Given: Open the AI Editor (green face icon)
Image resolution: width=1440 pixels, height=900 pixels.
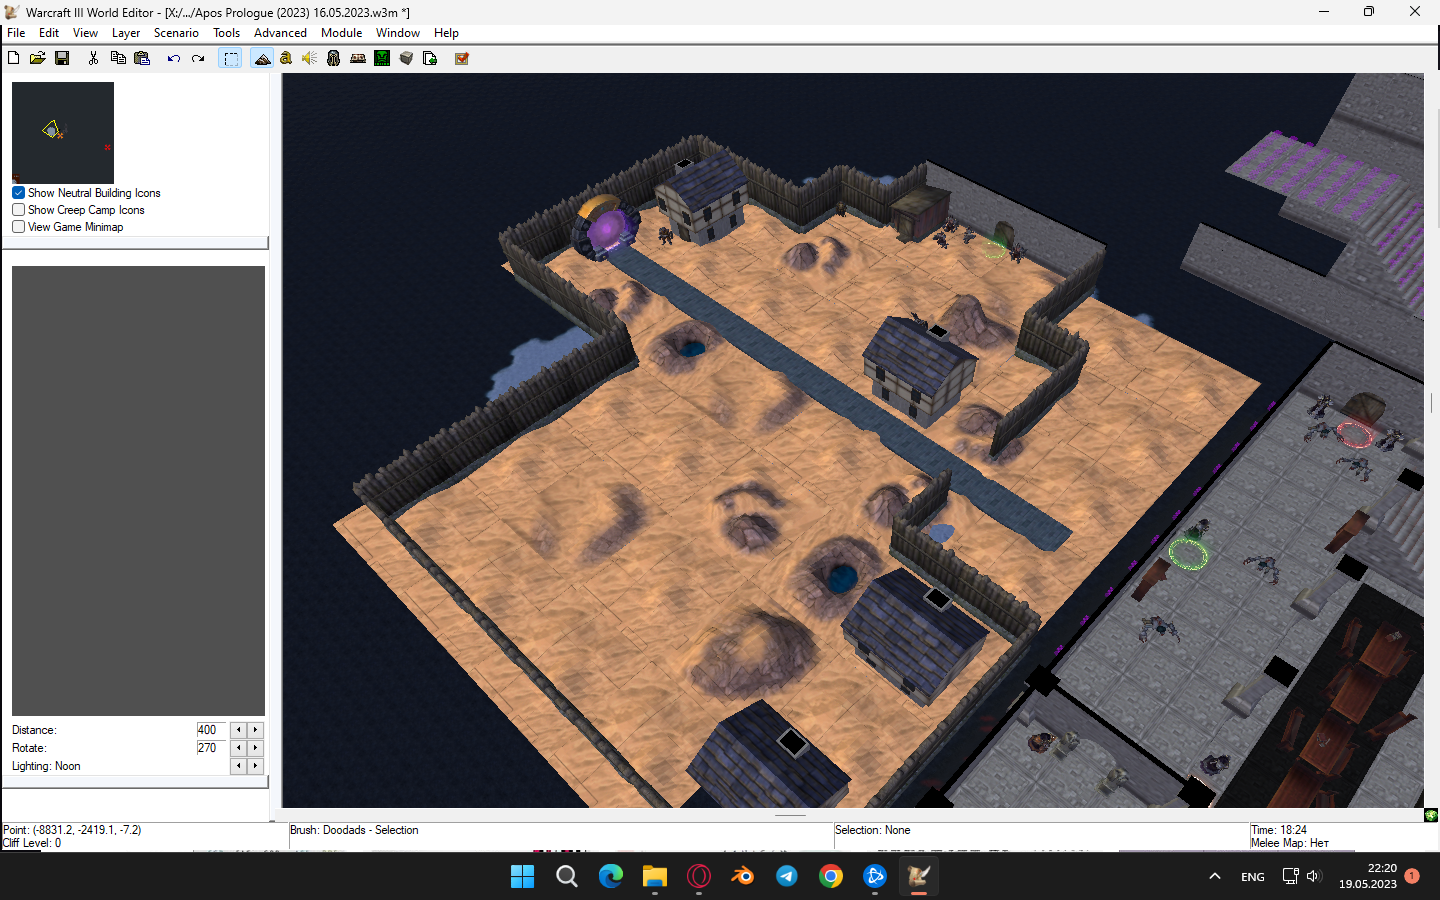Looking at the screenshot, I should tap(382, 58).
